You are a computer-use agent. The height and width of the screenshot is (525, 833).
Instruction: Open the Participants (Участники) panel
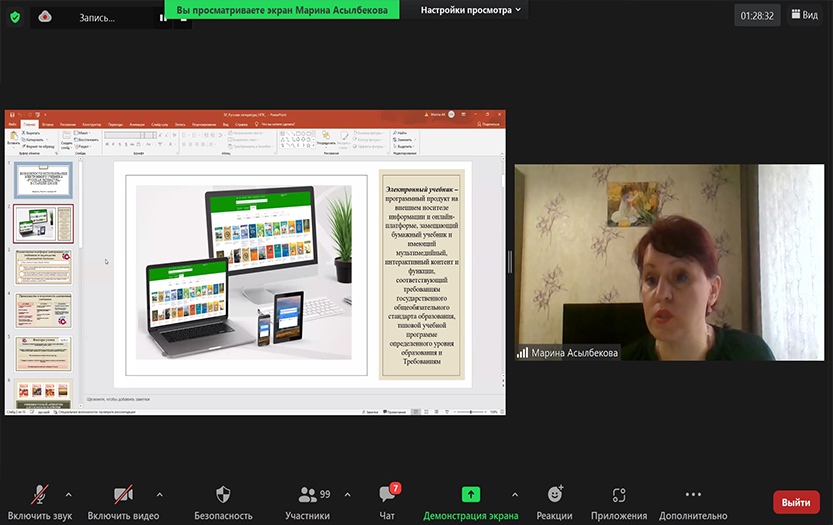tap(307, 495)
